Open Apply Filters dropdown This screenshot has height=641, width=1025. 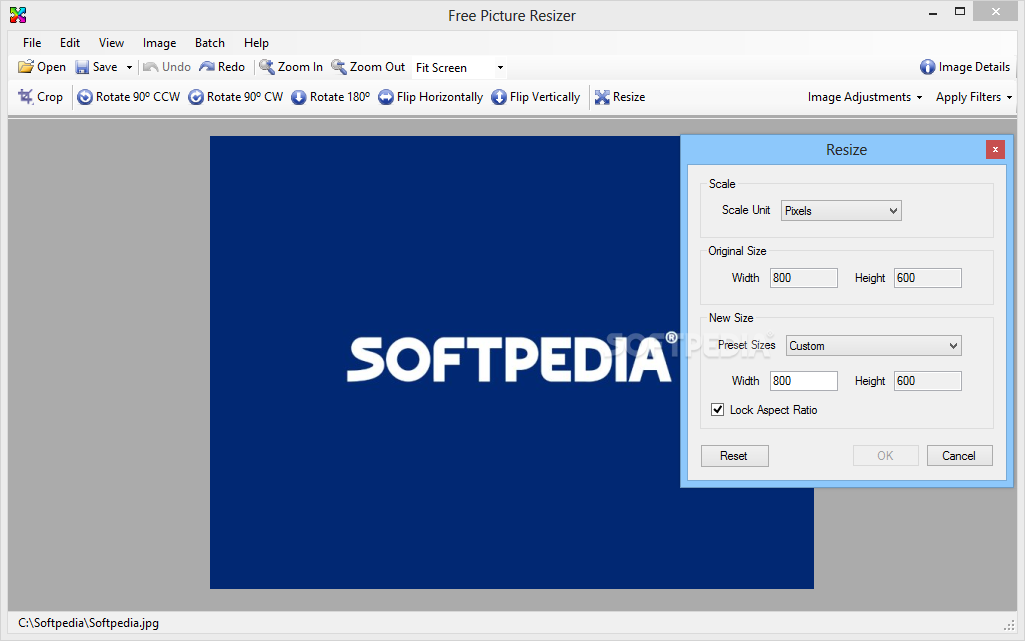click(x=973, y=97)
